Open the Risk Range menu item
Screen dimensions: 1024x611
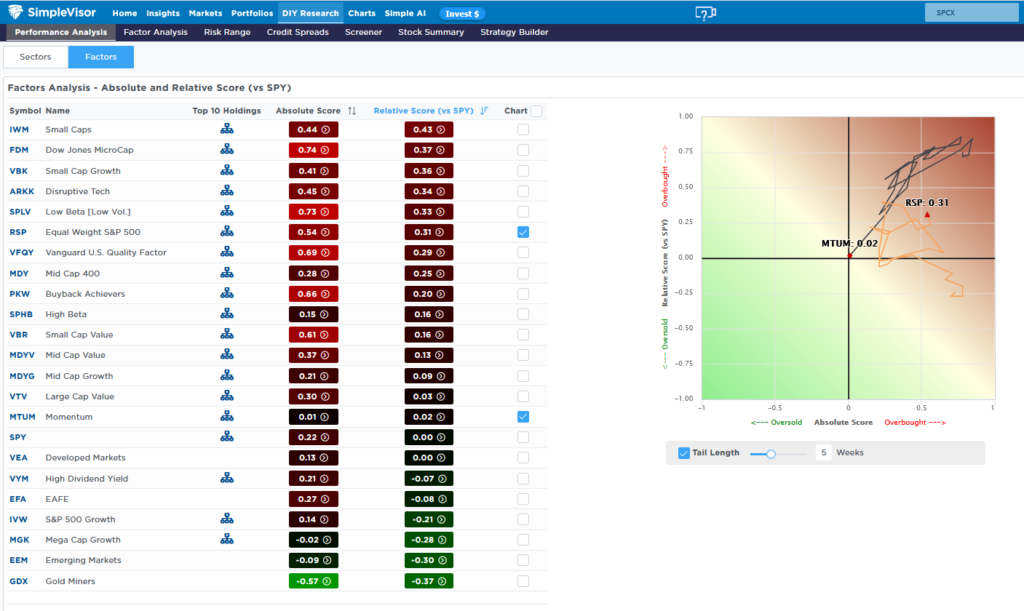pyautogui.click(x=227, y=32)
